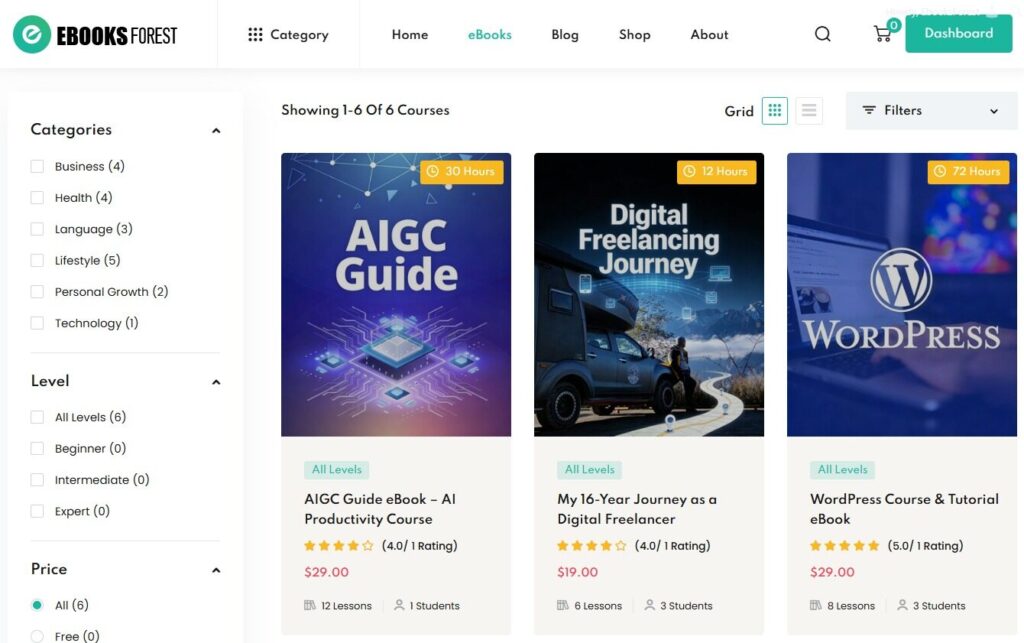Check the Business category checkbox

37,167
